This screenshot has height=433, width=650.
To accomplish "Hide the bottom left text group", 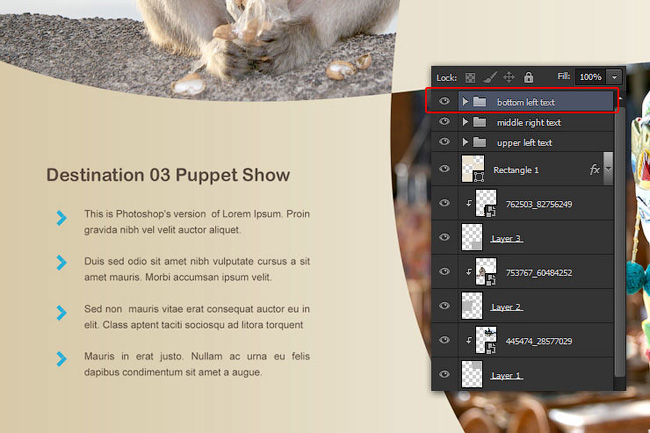I will (444, 101).
